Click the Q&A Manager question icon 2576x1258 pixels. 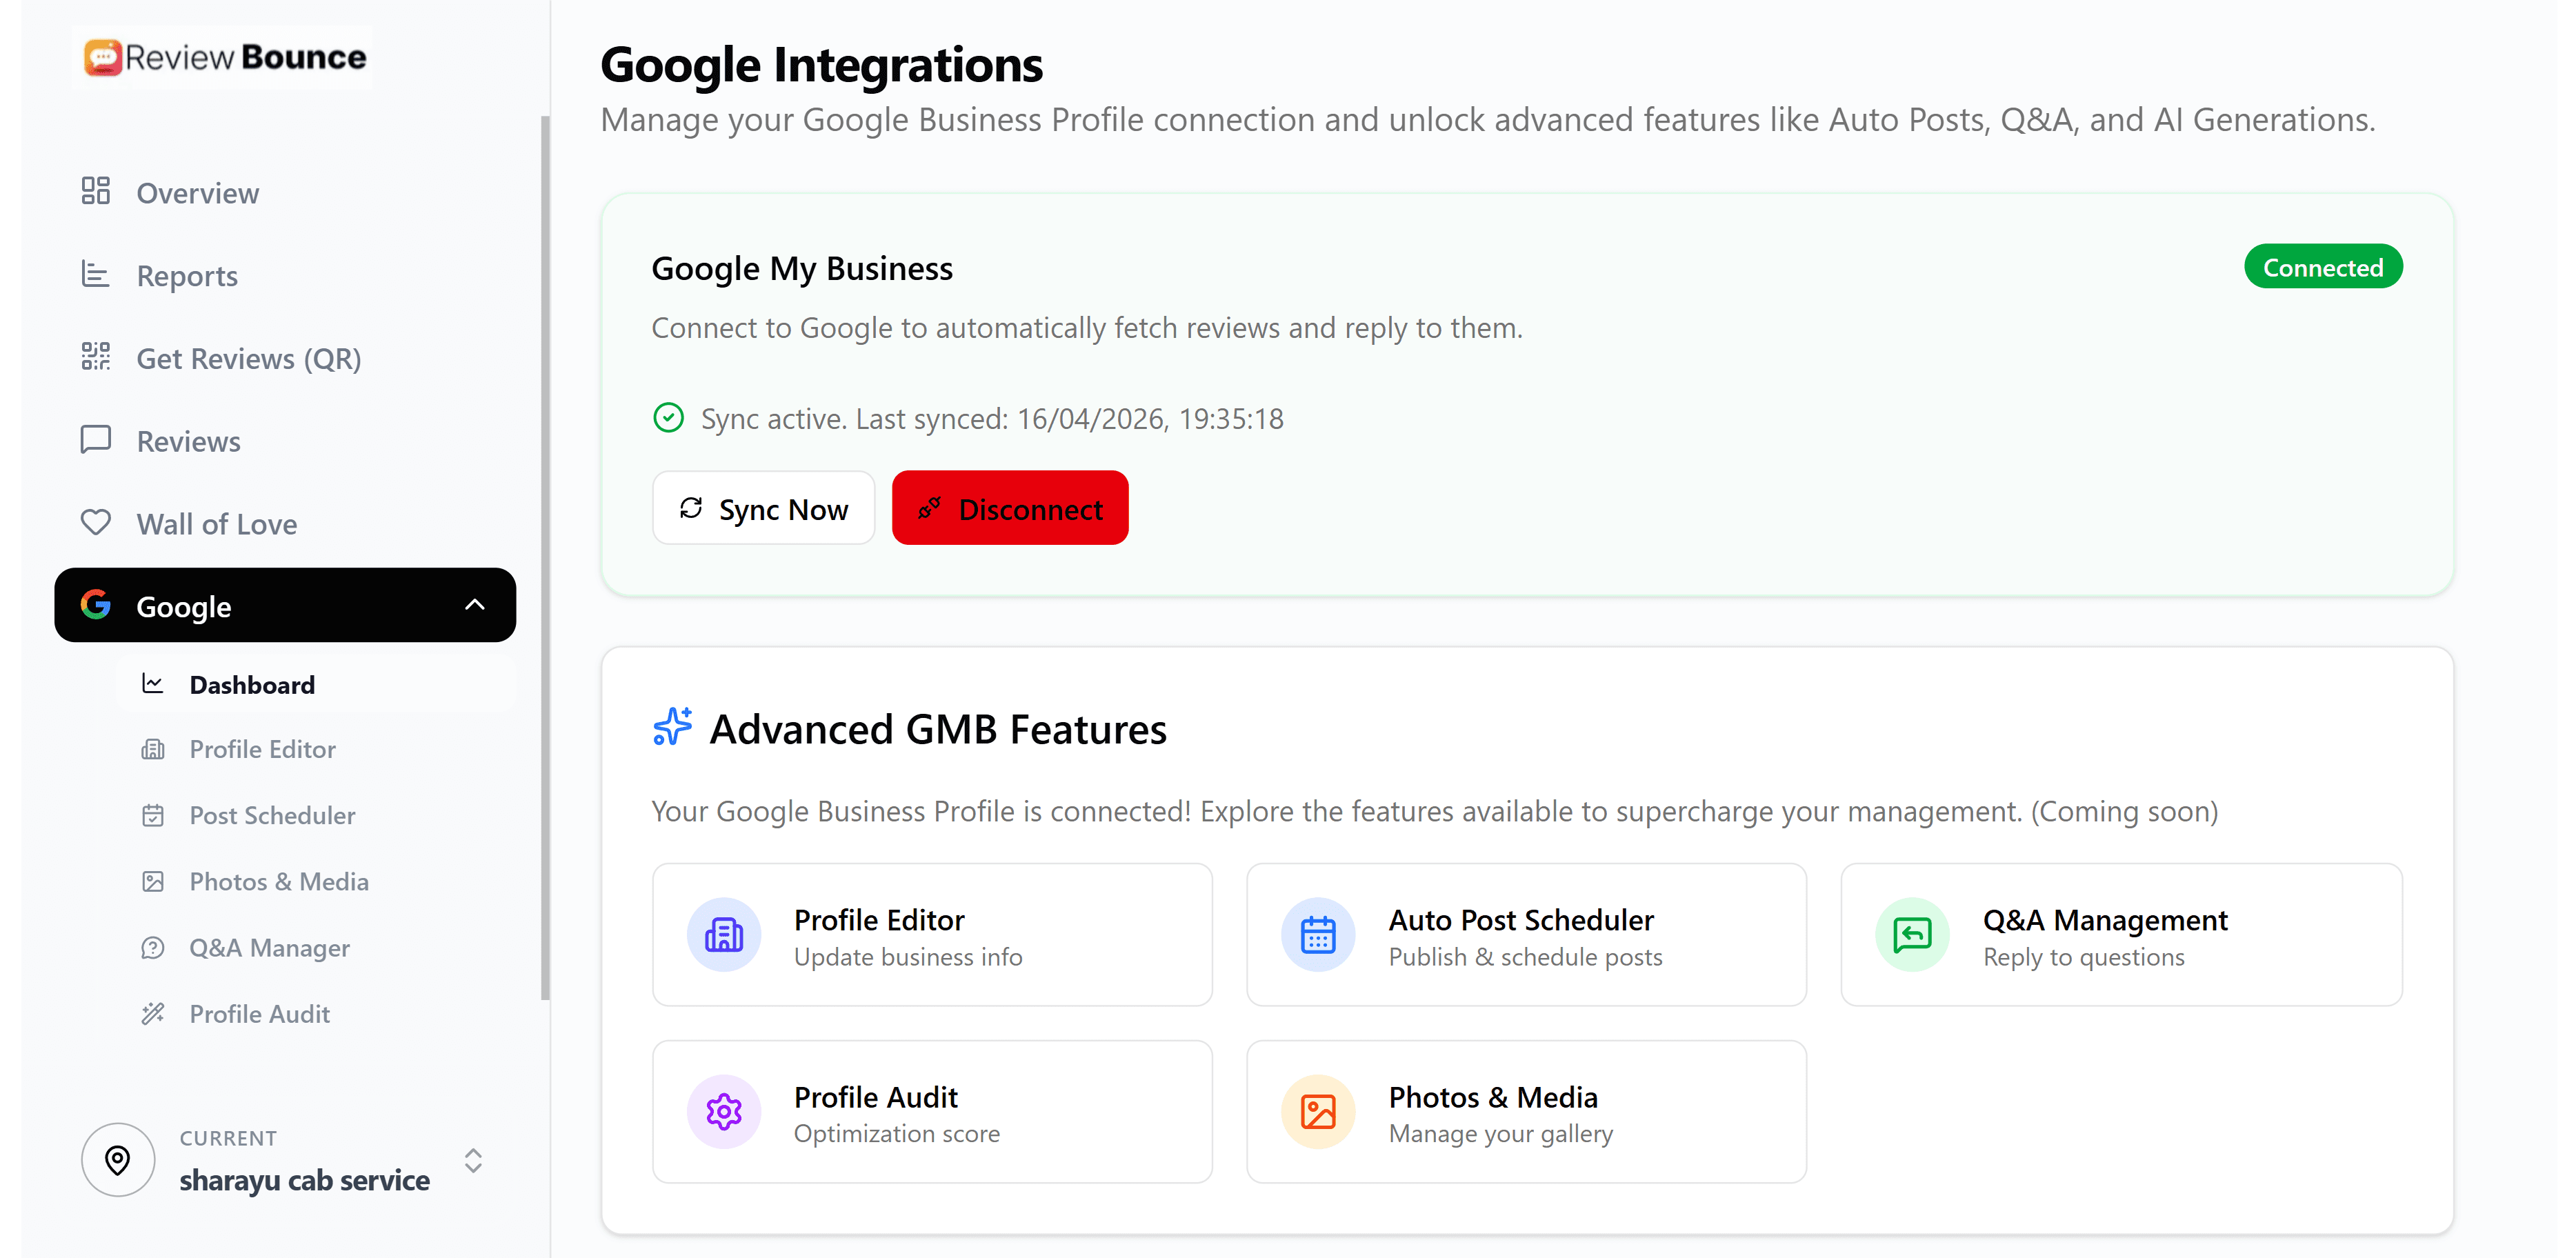pyautogui.click(x=153, y=947)
